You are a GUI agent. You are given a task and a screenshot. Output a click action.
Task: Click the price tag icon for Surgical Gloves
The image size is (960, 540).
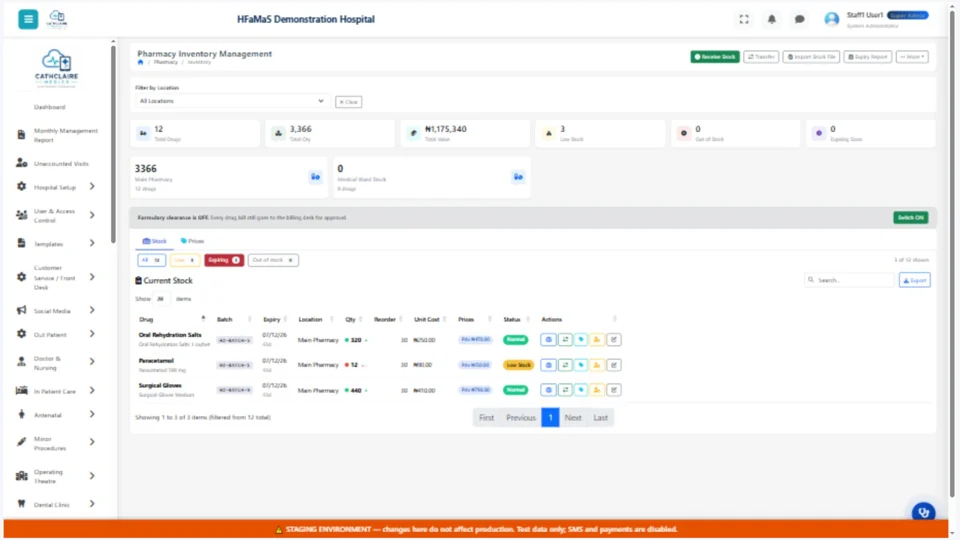click(x=580, y=390)
